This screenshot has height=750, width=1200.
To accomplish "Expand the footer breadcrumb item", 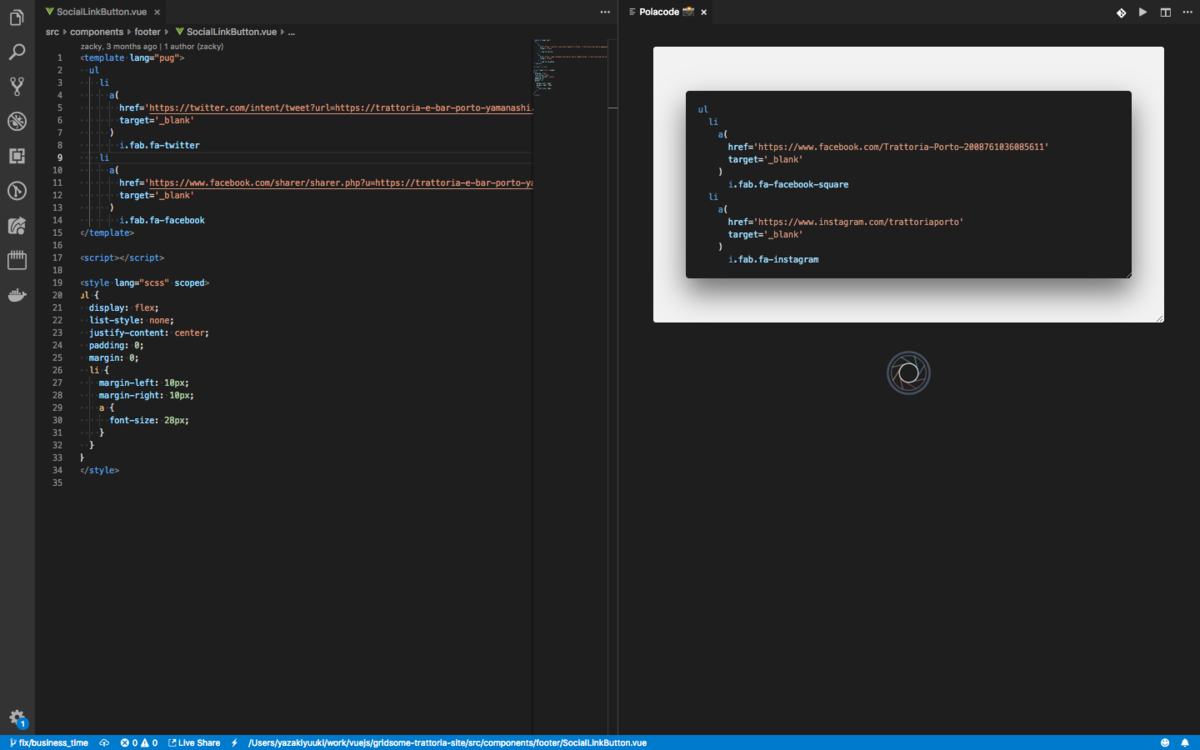I will pos(147,31).
